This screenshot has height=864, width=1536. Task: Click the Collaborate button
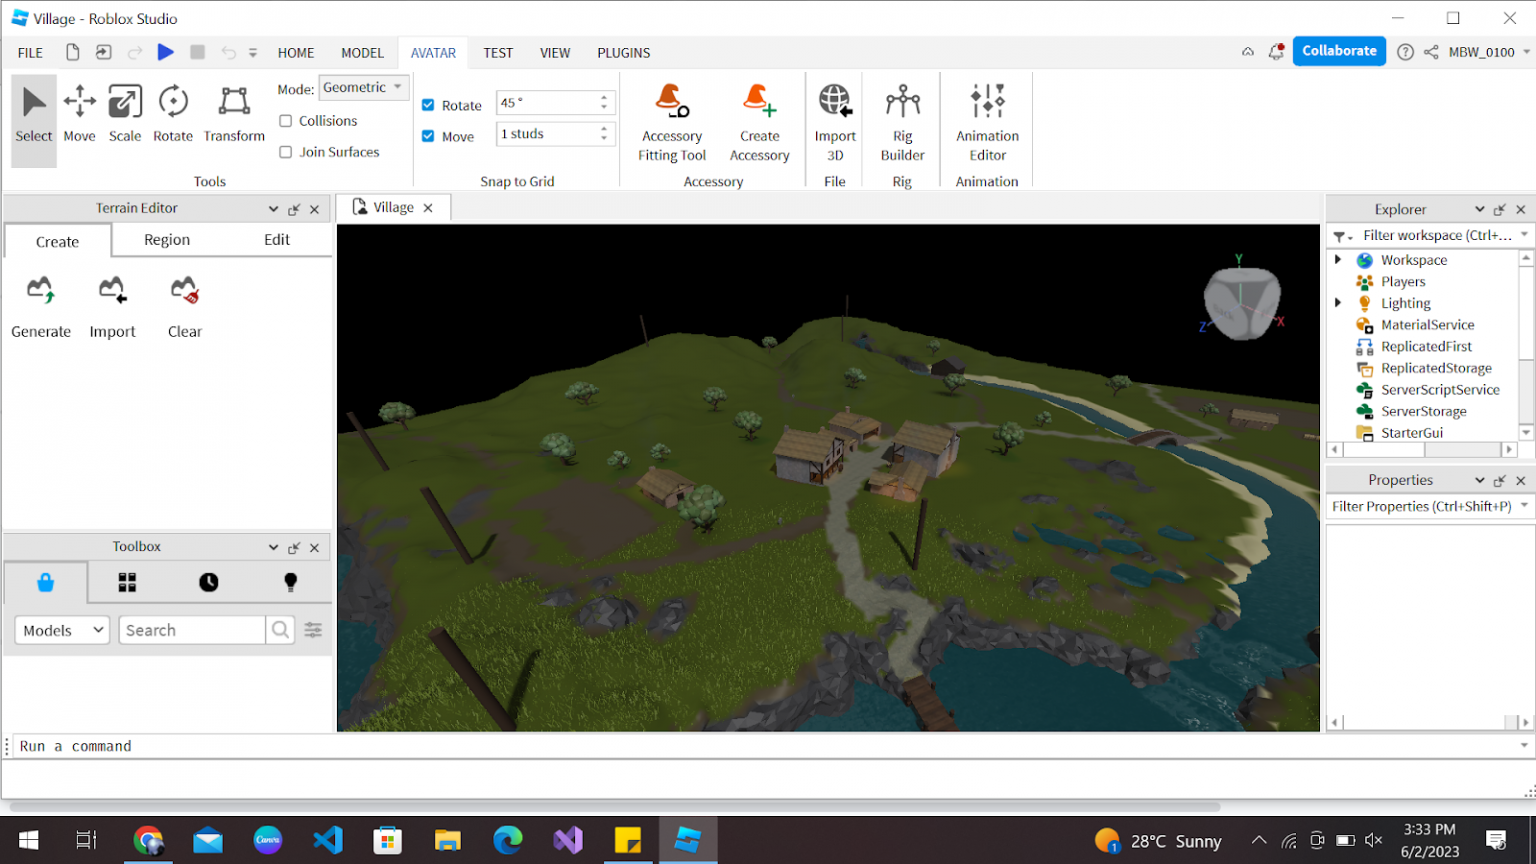(1339, 50)
